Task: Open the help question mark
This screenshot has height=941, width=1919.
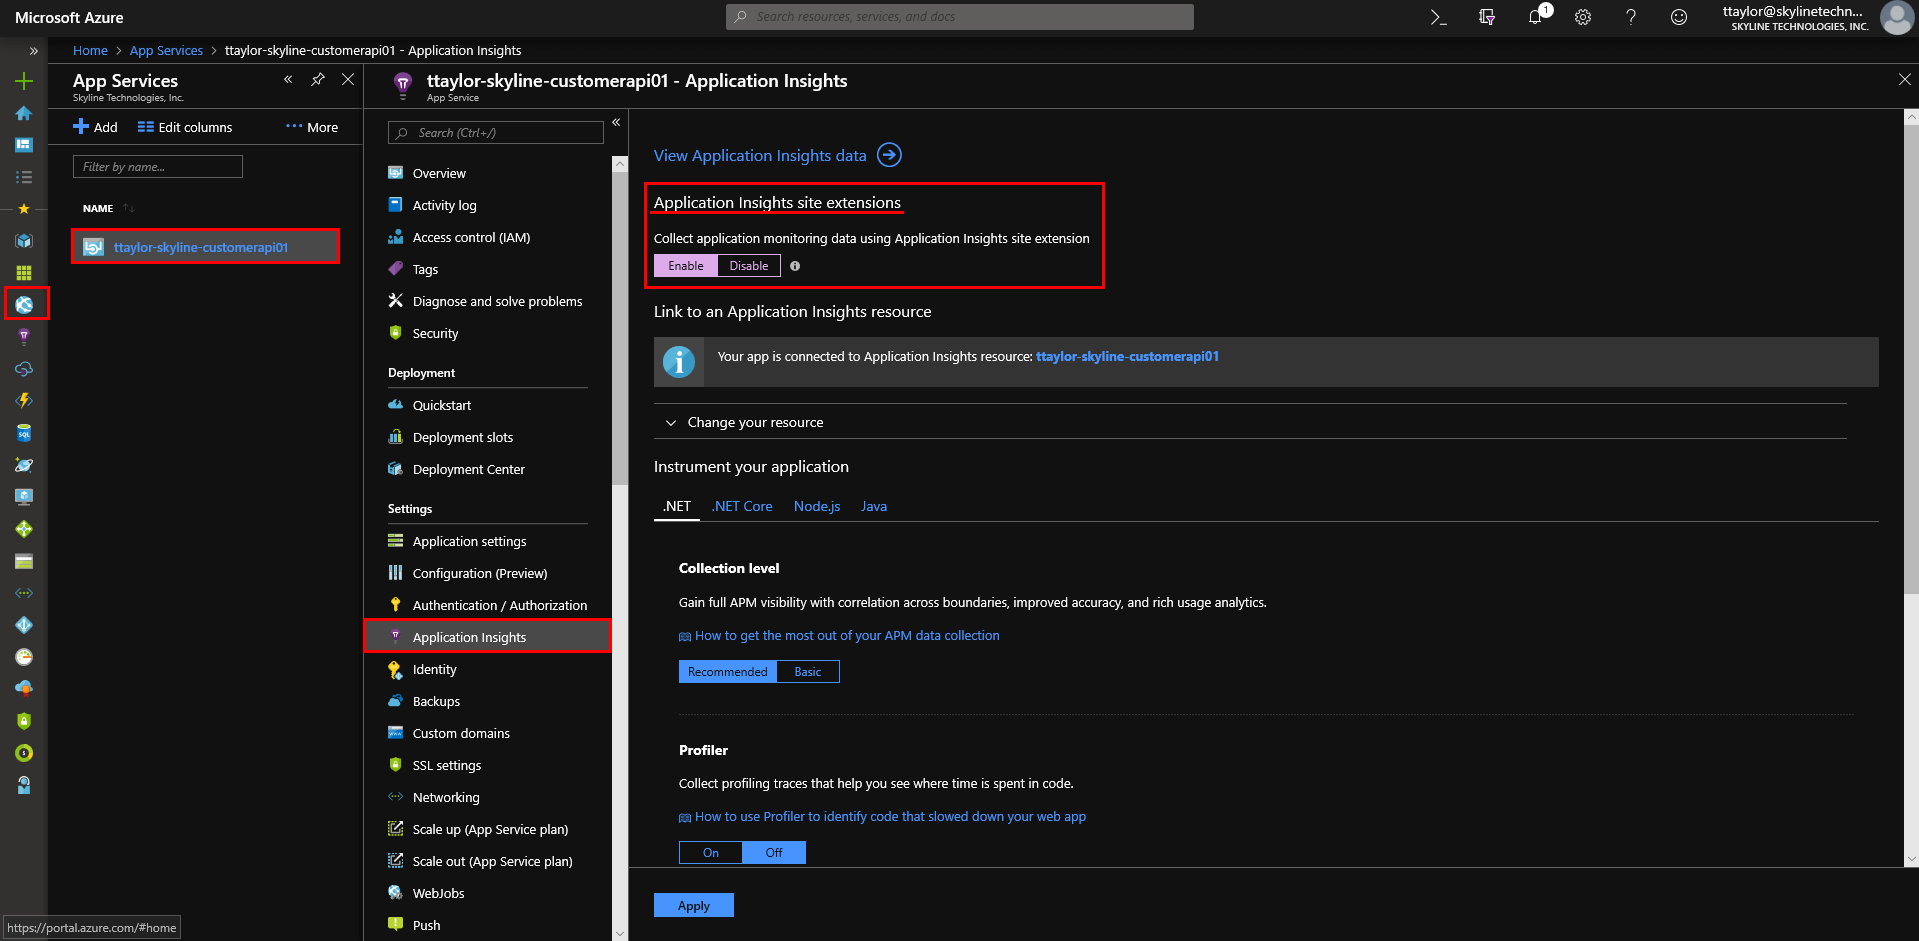Action: point(1631,17)
